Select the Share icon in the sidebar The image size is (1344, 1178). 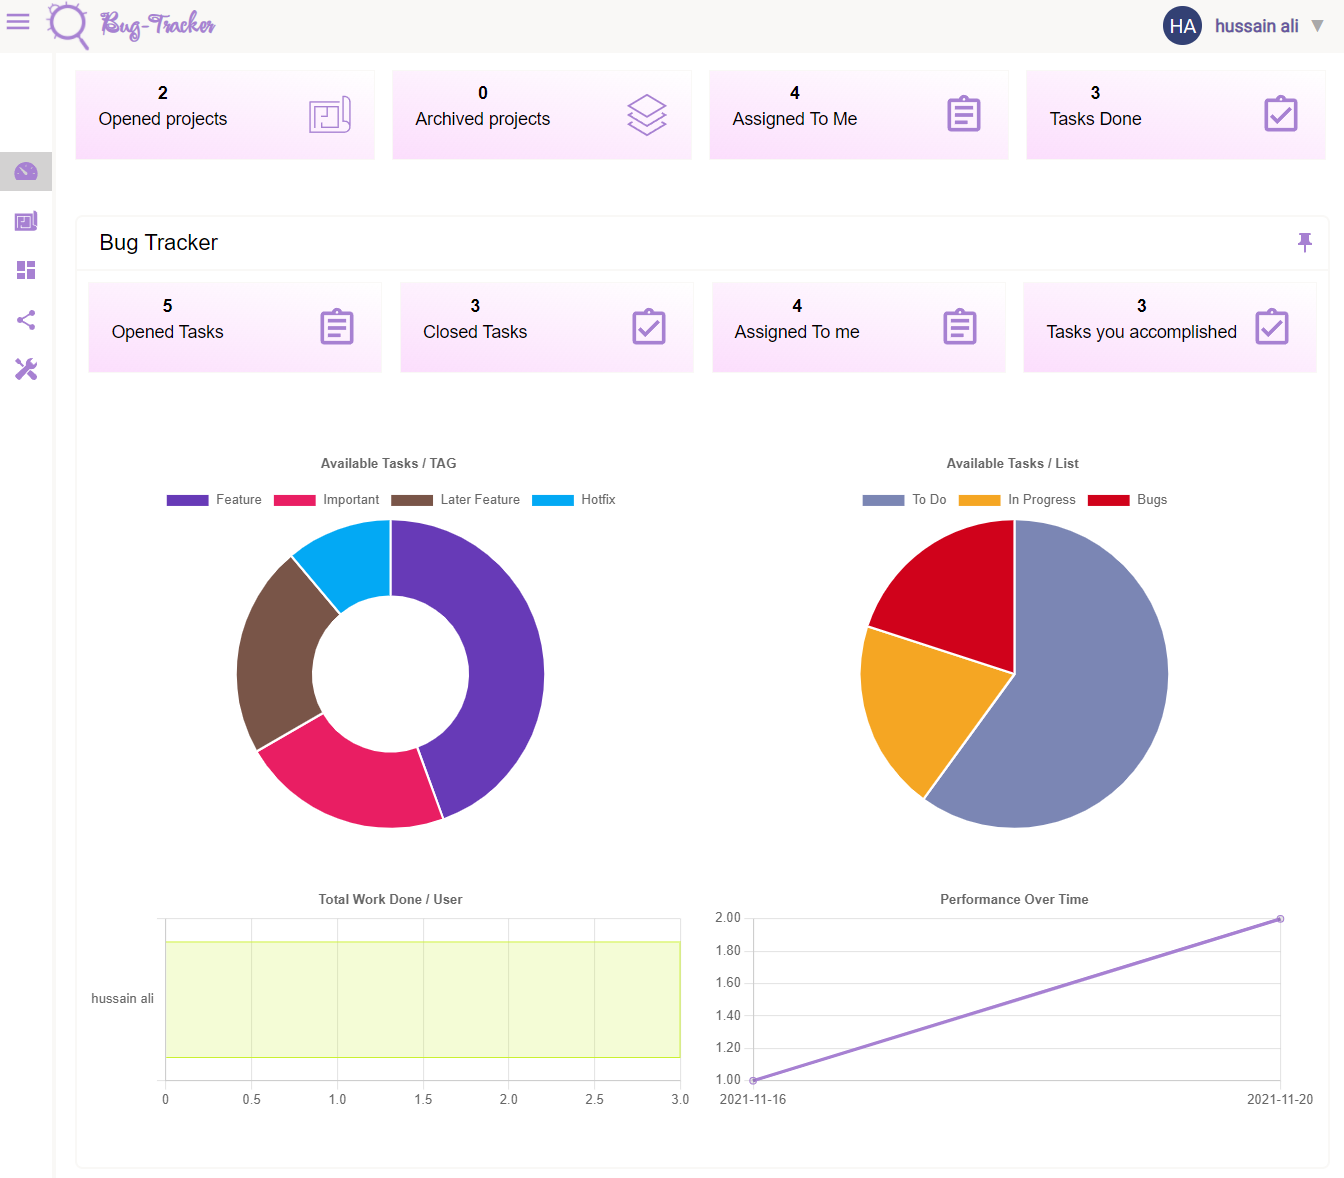pyautogui.click(x=26, y=320)
